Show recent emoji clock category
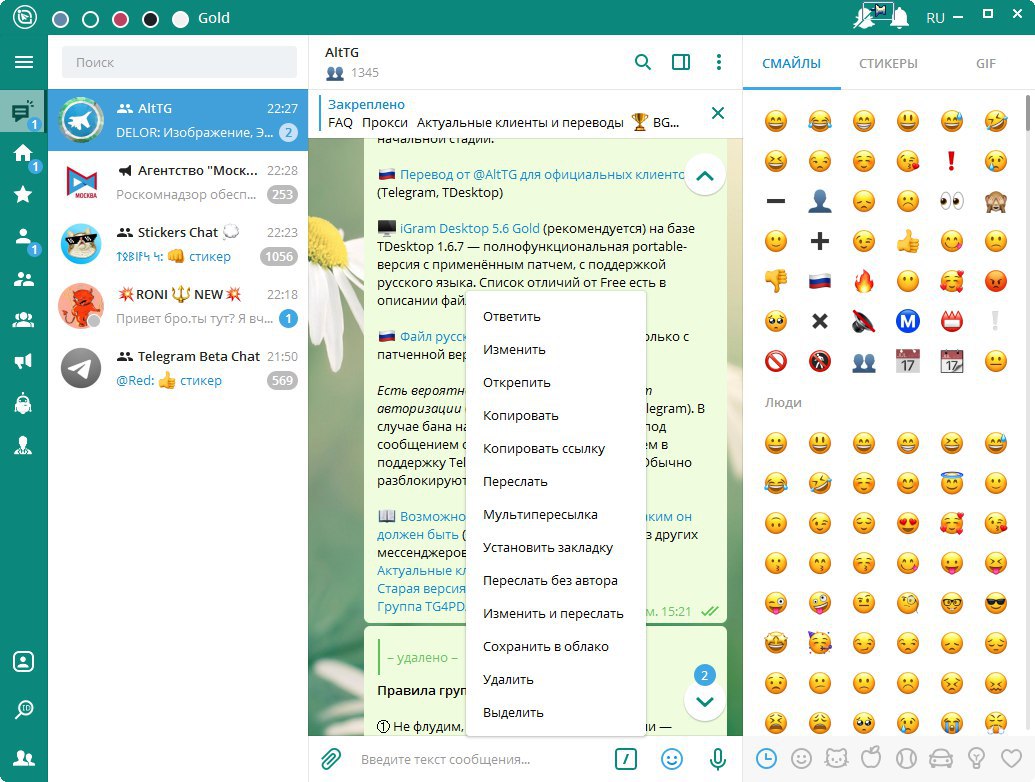The height and width of the screenshot is (782, 1035). pyautogui.click(x=766, y=759)
